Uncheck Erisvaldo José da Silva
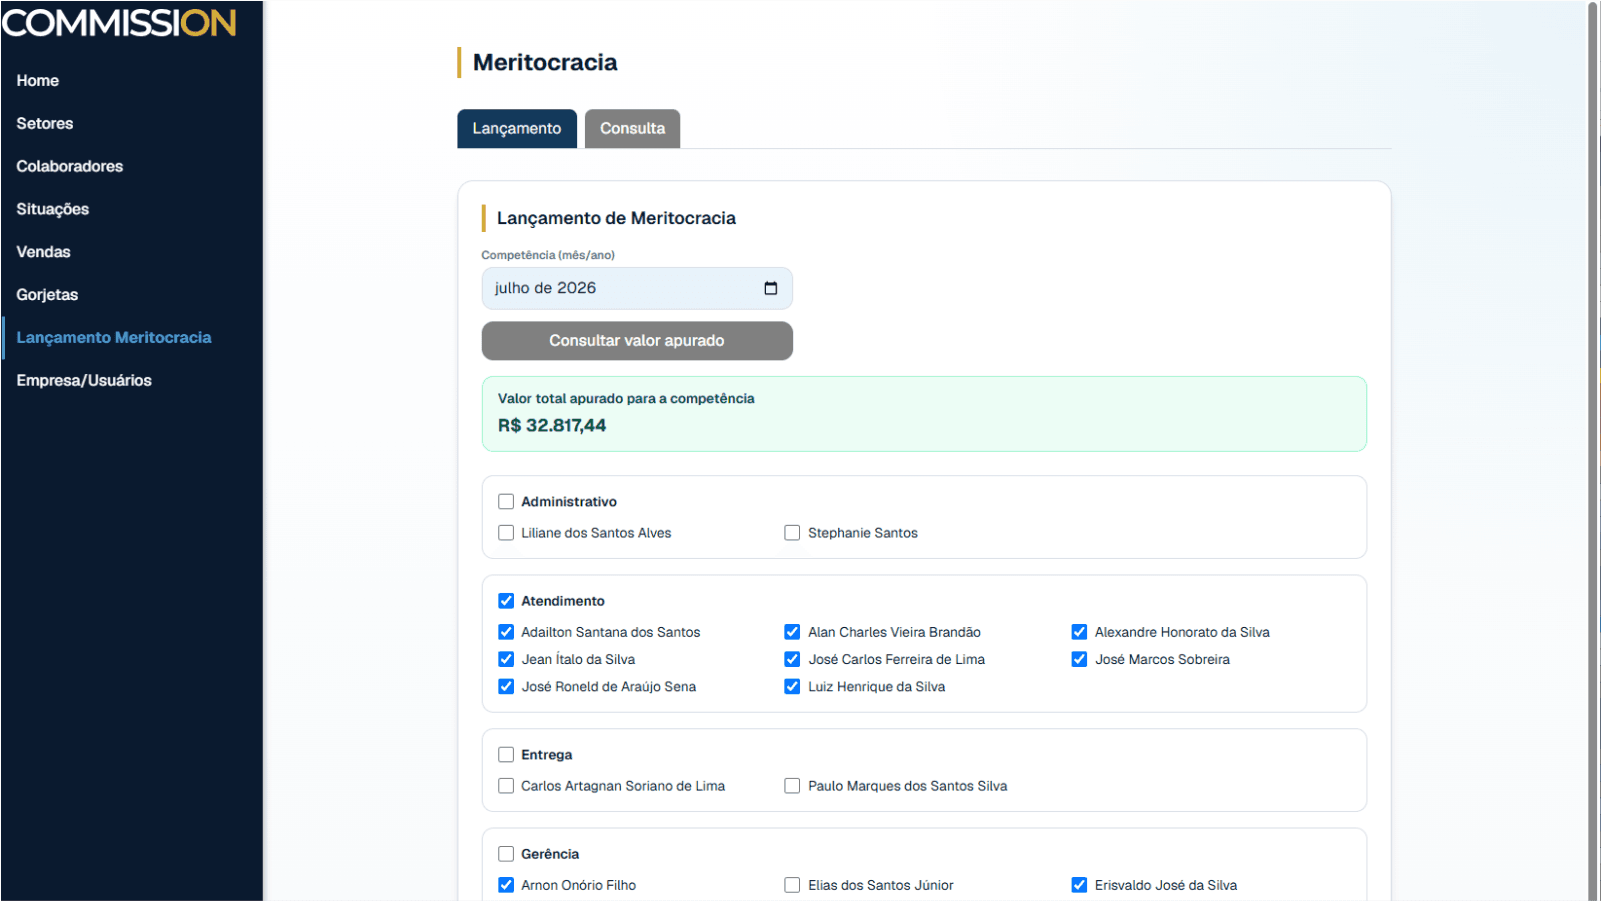Viewport: 1601px width, 901px height. click(x=1079, y=885)
